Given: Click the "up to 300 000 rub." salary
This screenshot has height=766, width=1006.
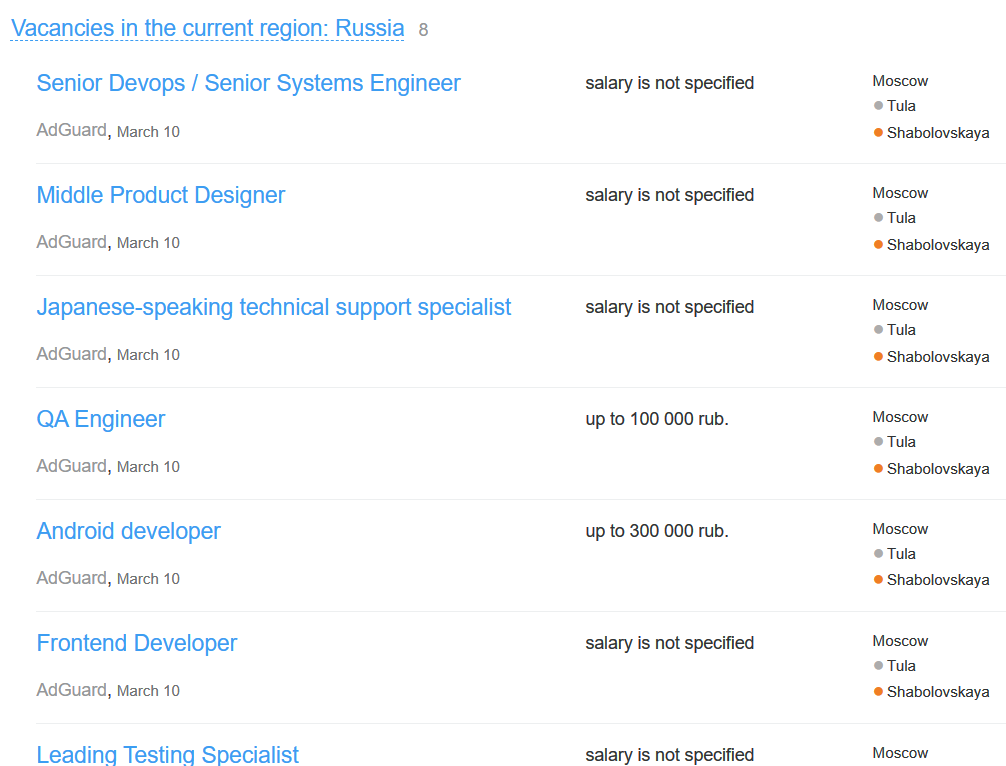Looking at the screenshot, I should 657,531.
